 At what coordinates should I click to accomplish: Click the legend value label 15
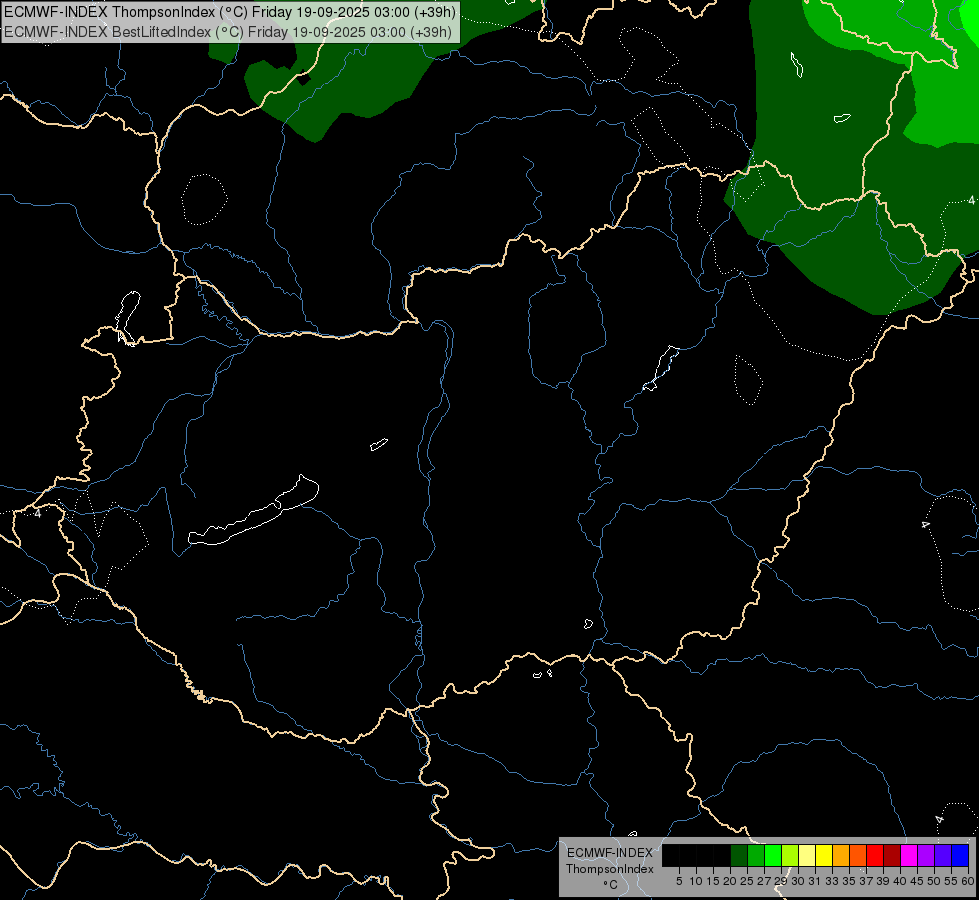(713, 881)
